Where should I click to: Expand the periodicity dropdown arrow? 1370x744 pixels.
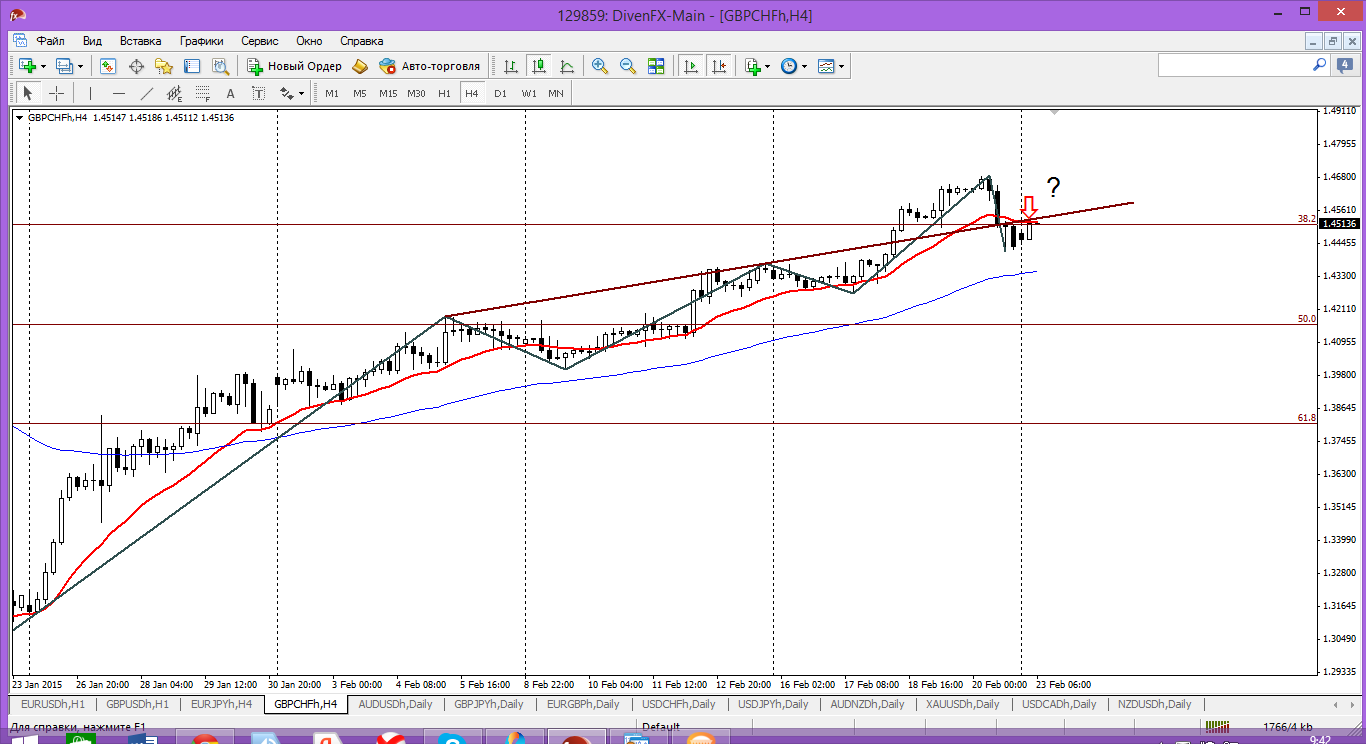coord(804,66)
